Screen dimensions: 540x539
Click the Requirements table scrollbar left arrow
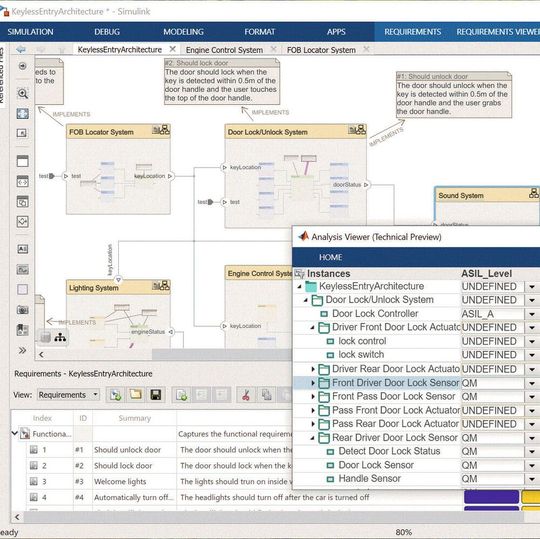pyautogui.click(x=17, y=517)
